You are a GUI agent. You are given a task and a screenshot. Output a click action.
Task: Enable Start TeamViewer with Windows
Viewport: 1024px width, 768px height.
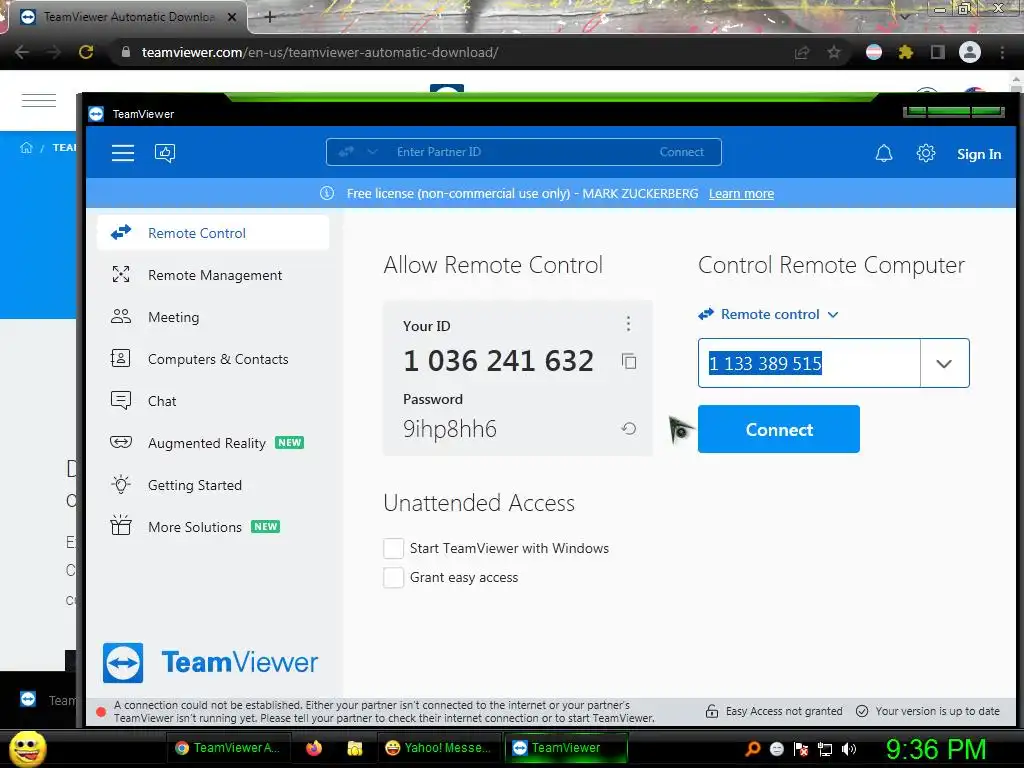point(393,549)
